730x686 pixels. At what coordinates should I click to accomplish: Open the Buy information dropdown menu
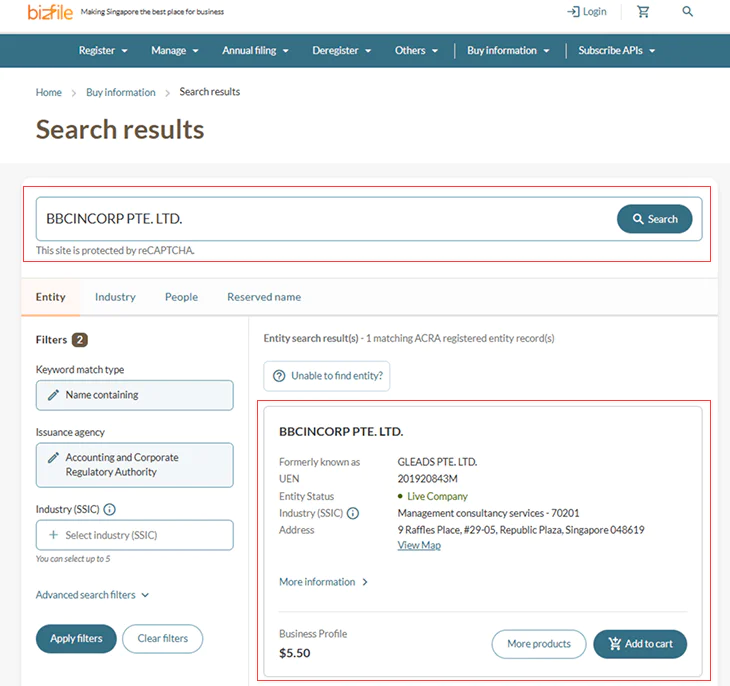508,50
